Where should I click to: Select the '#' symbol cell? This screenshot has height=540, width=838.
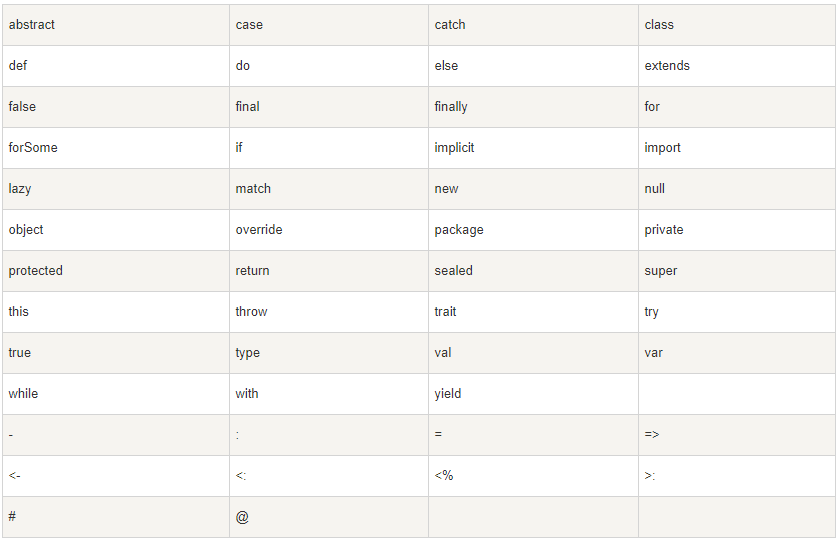[12, 517]
